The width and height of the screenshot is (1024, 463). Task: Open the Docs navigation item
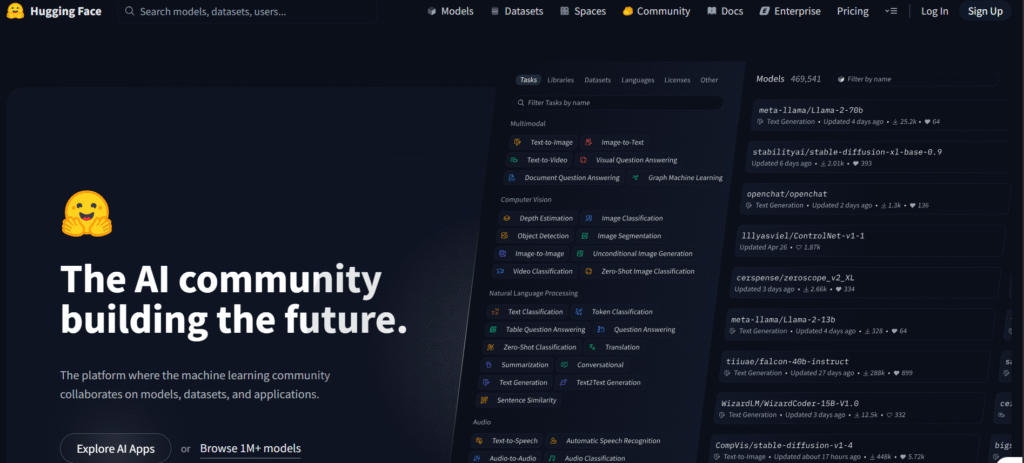(x=725, y=11)
